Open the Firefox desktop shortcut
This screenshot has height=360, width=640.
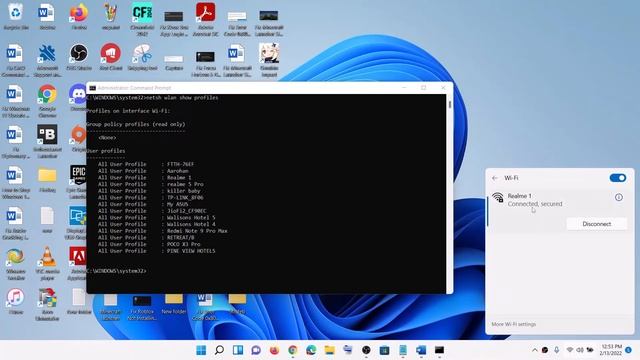click(79, 16)
